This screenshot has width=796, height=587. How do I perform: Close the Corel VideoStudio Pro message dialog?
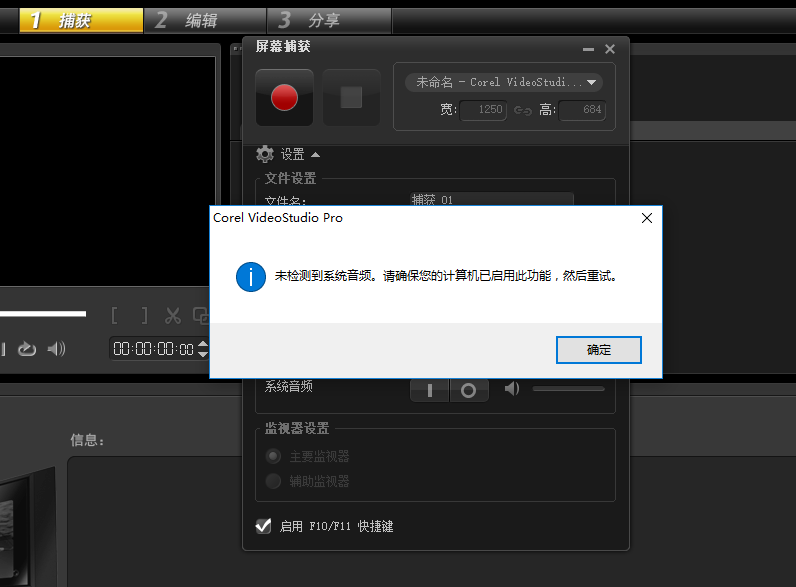[x=647, y=218]
